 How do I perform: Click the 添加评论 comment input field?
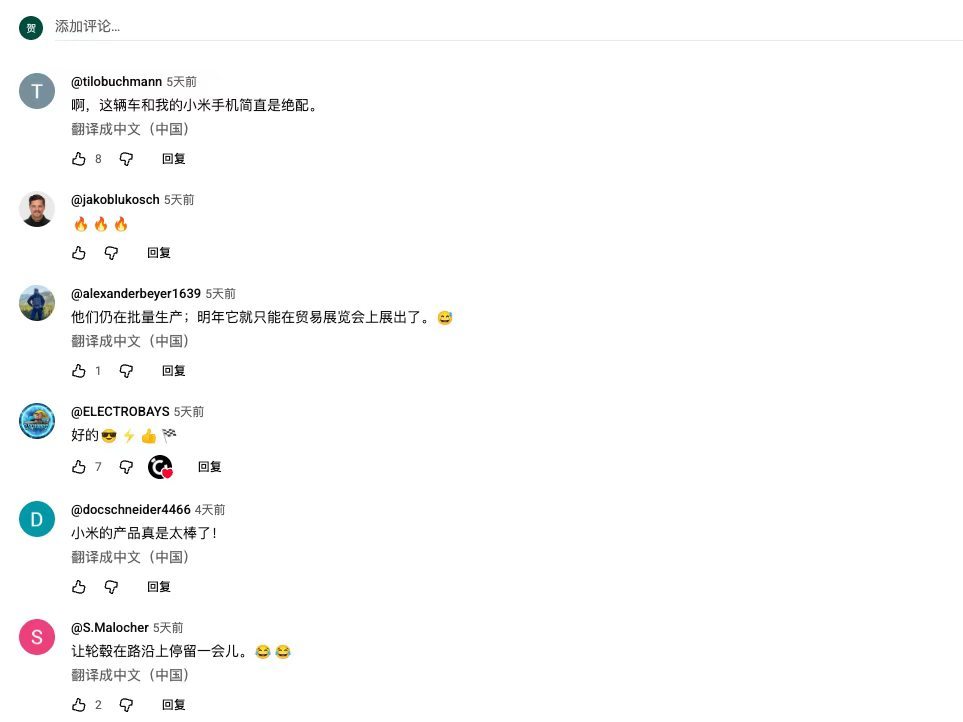click(x=509, y=26)
